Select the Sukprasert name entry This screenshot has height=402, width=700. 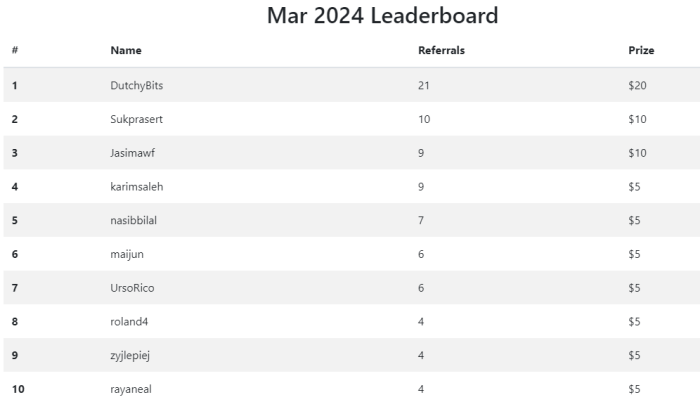click(x=136, y=119)
